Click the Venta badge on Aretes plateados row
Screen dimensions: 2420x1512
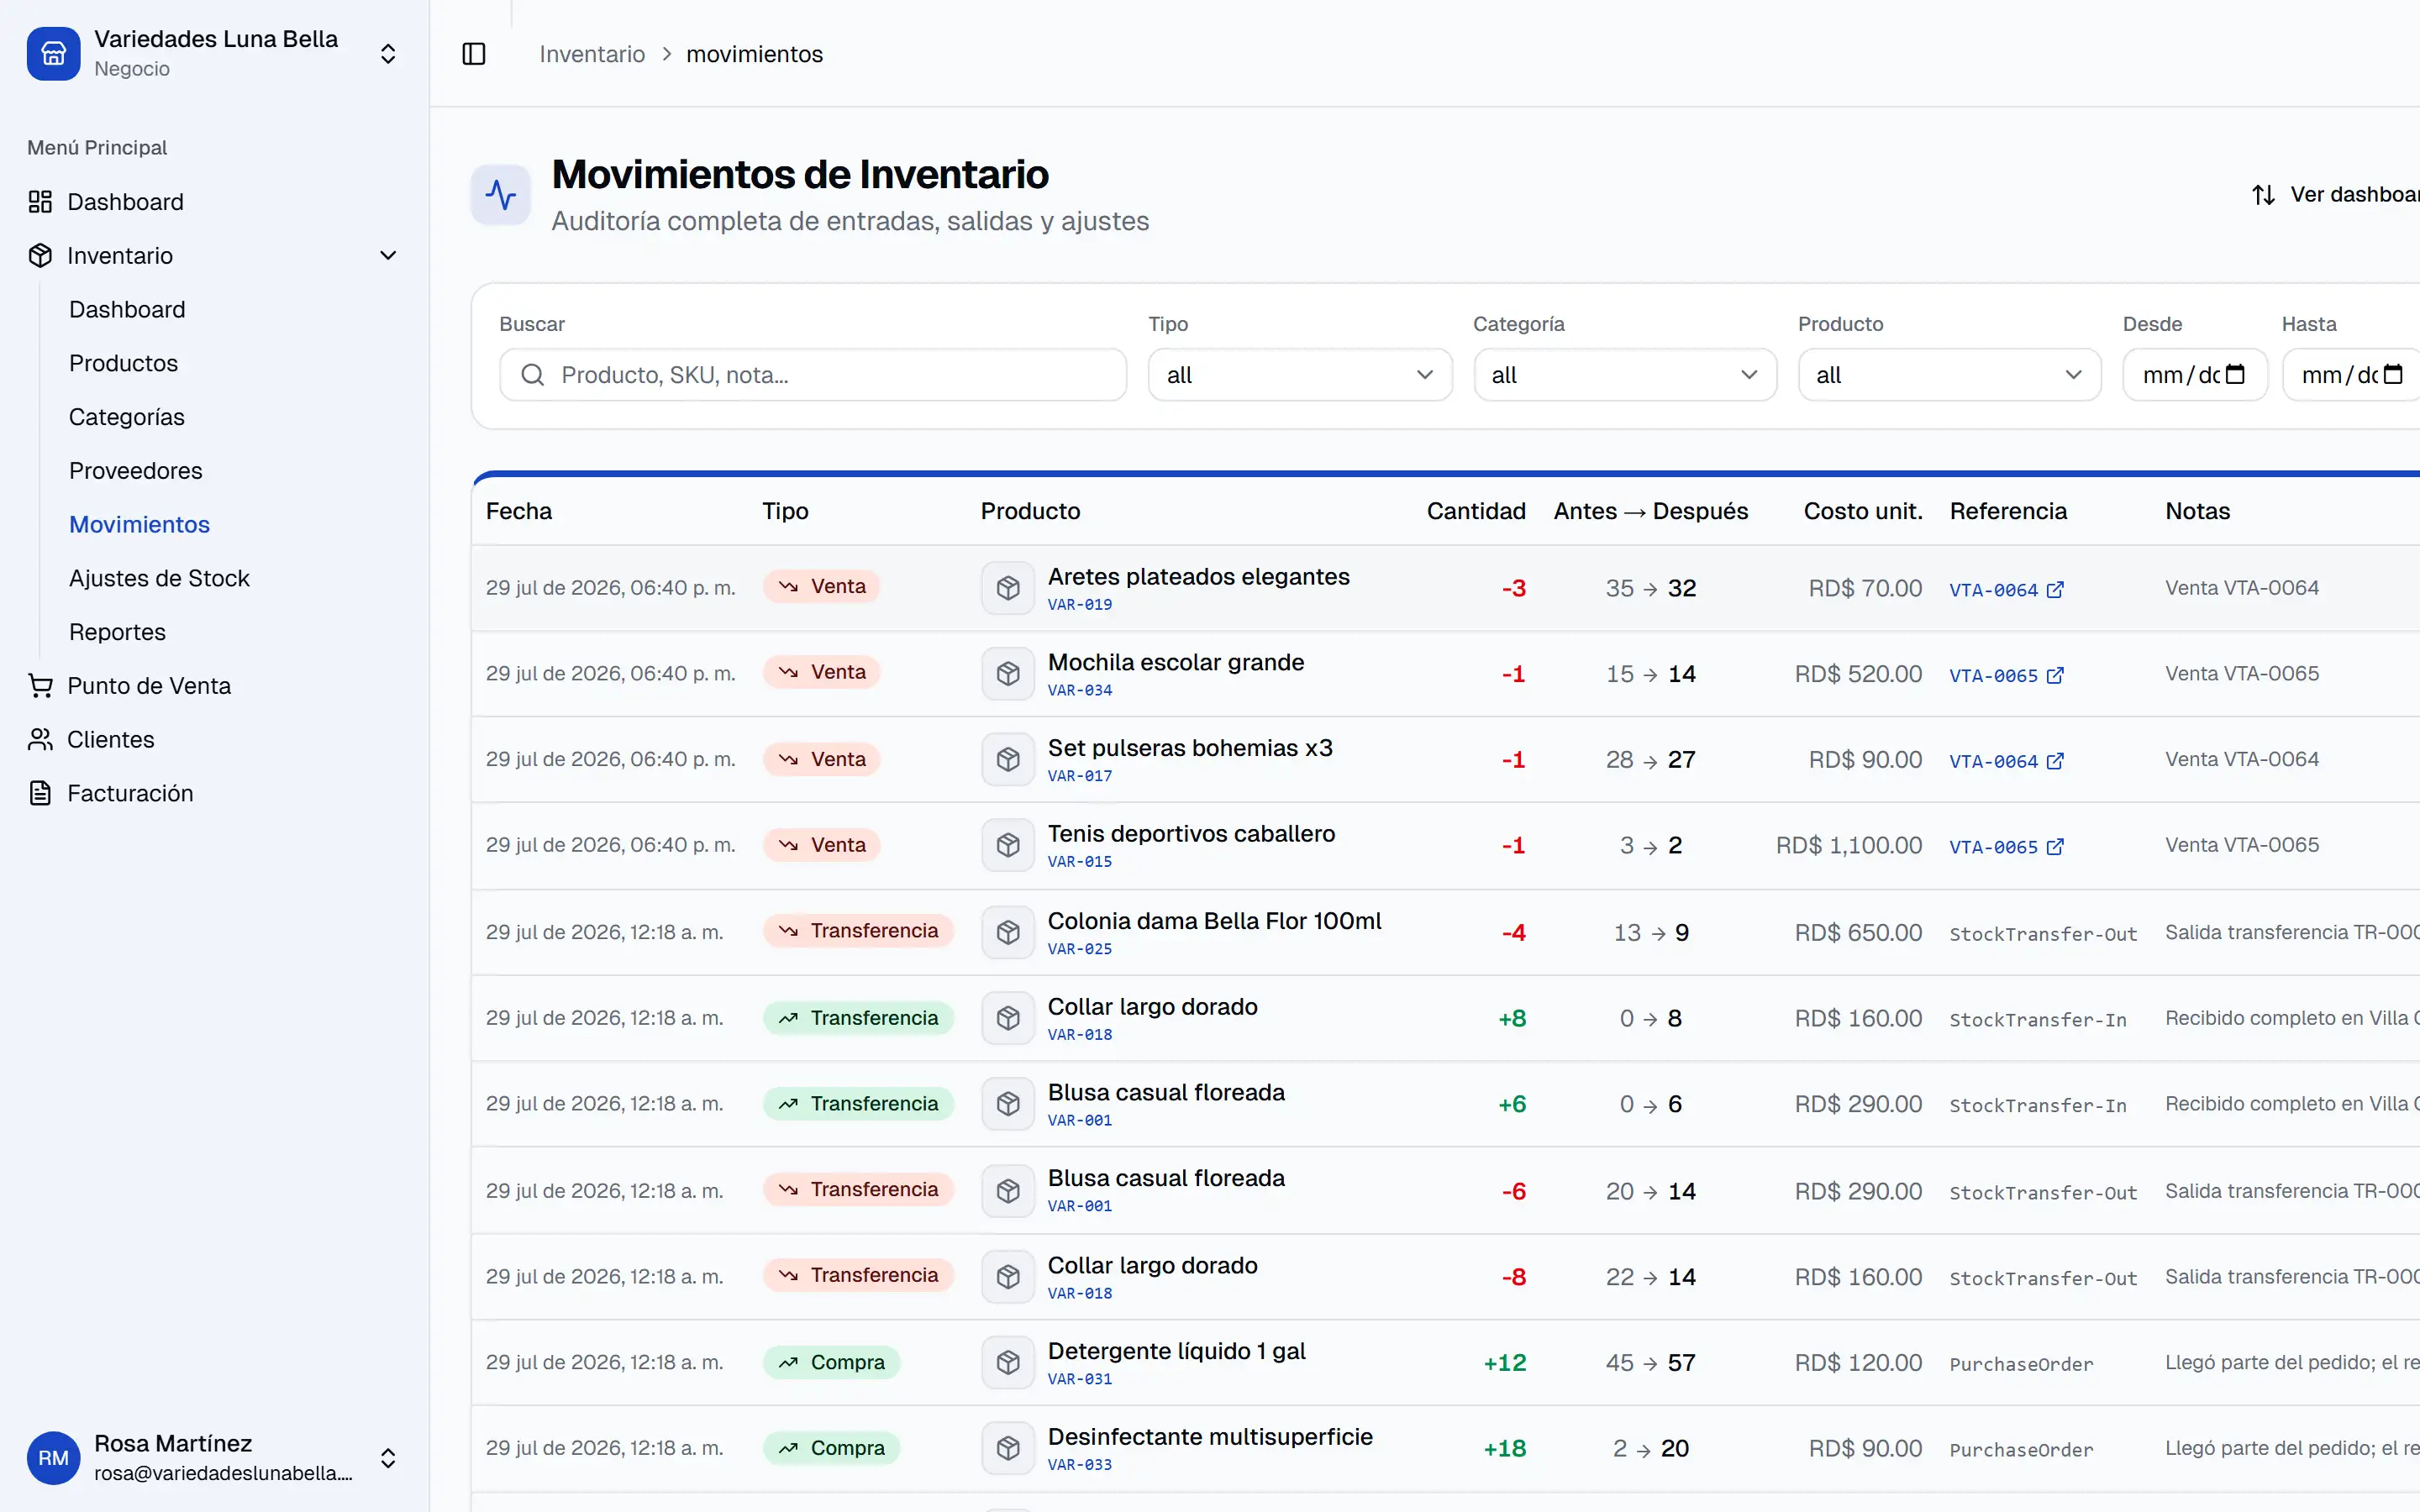pyautogui.click(x=821, y=586)
